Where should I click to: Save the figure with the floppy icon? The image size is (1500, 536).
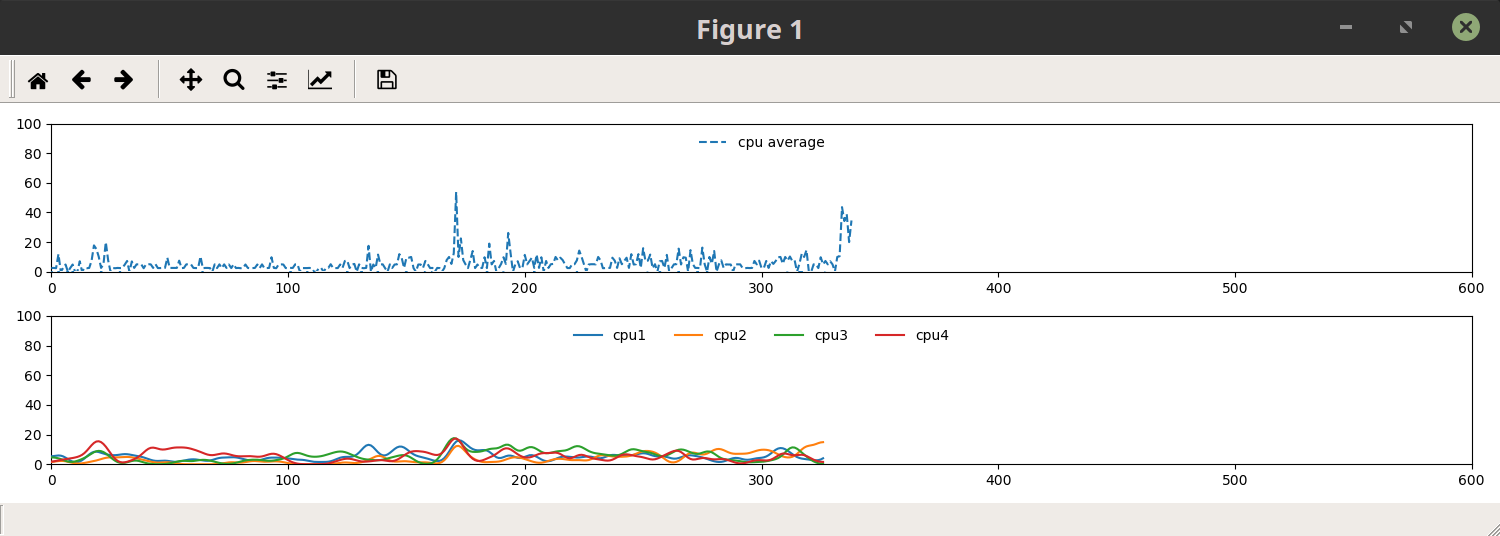coord(387,80)
